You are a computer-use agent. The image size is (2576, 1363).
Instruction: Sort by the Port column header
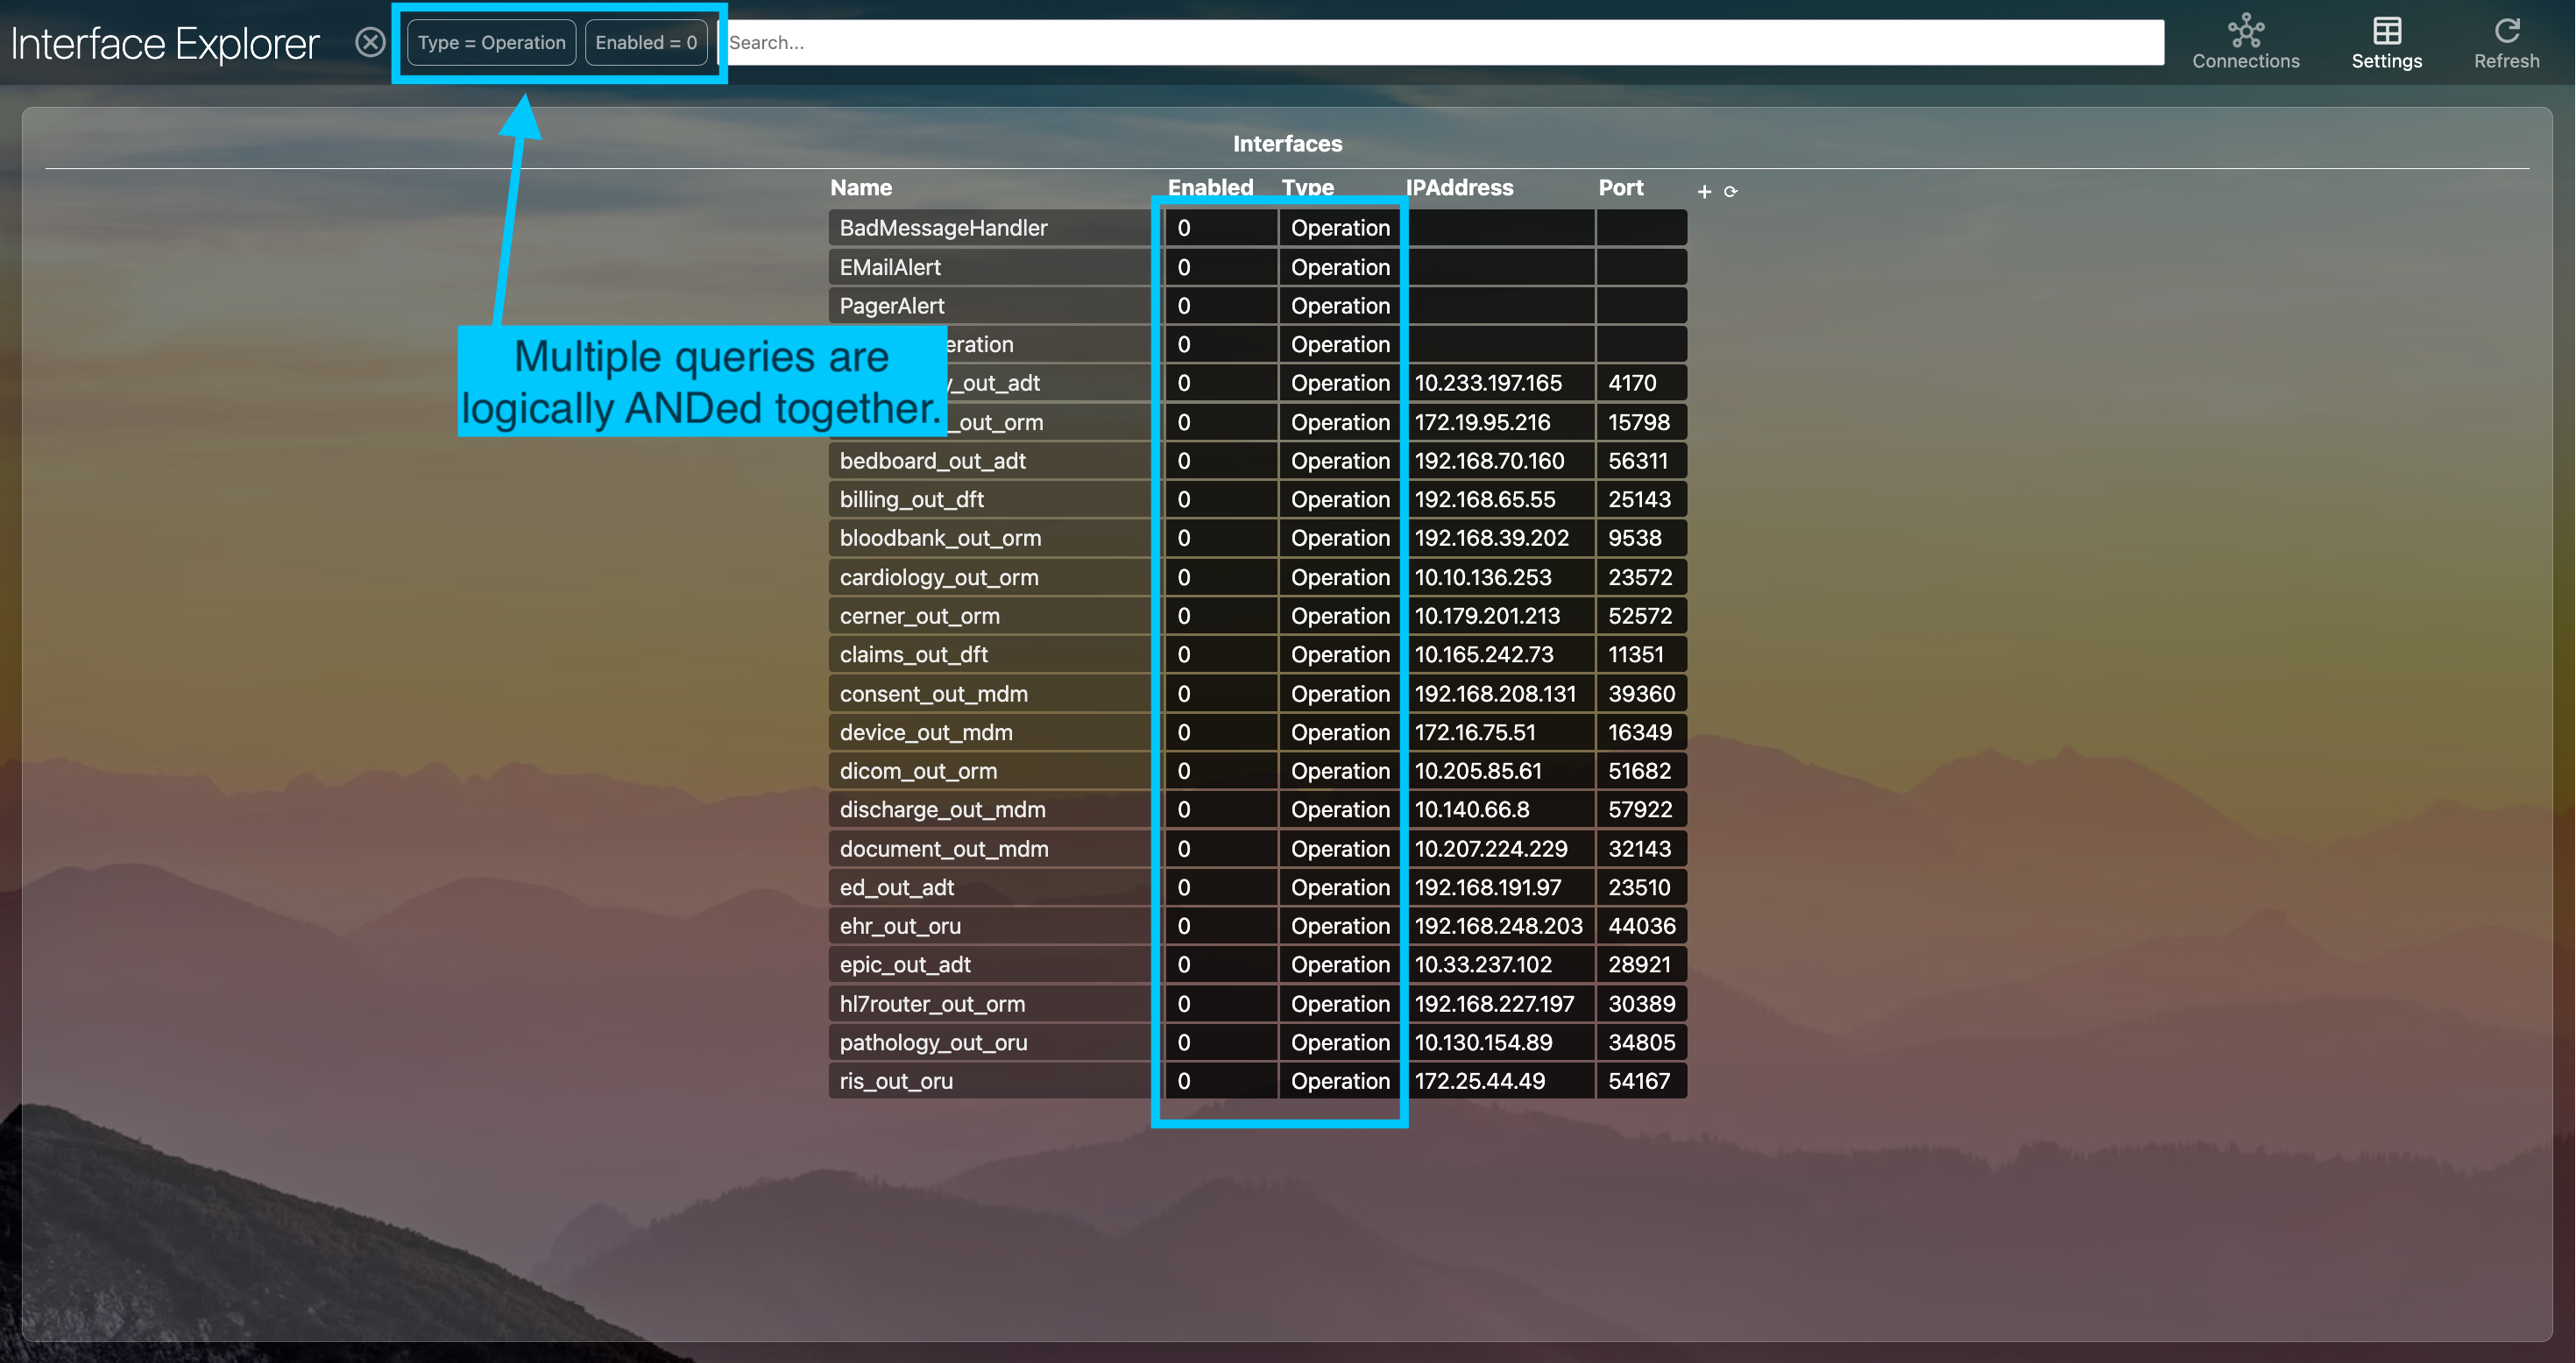1620,187
